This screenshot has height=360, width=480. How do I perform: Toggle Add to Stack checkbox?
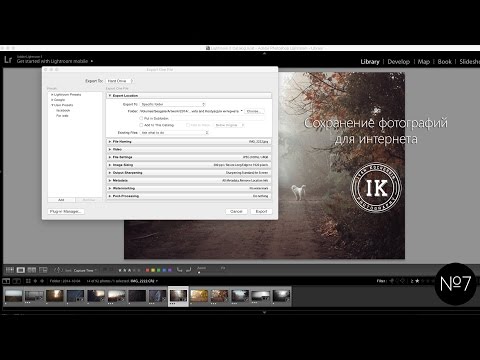coord(188,125)
